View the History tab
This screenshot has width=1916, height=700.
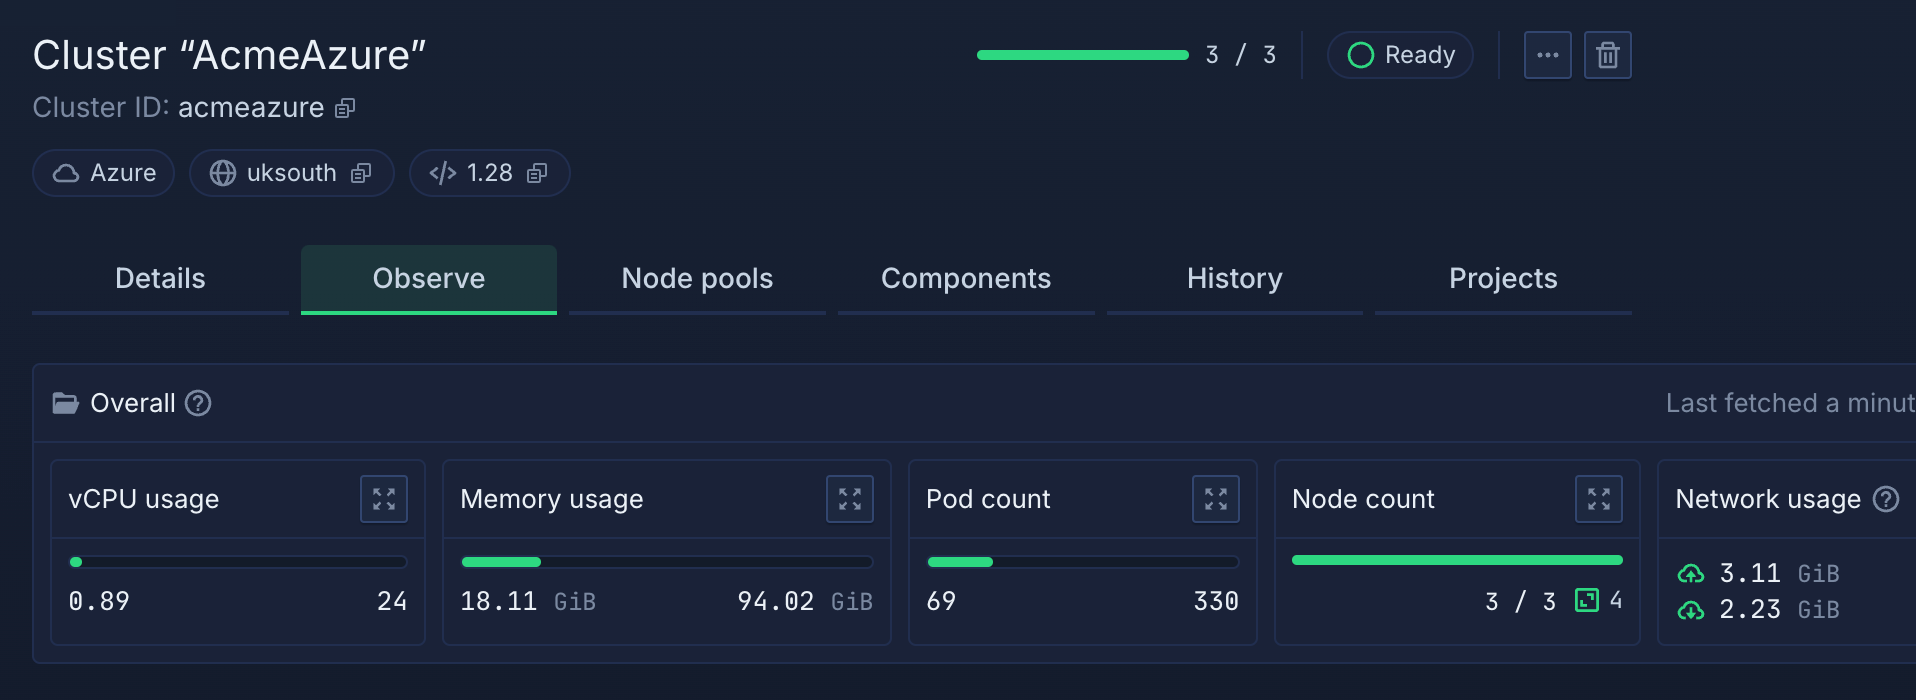[x=1234, y=279]
